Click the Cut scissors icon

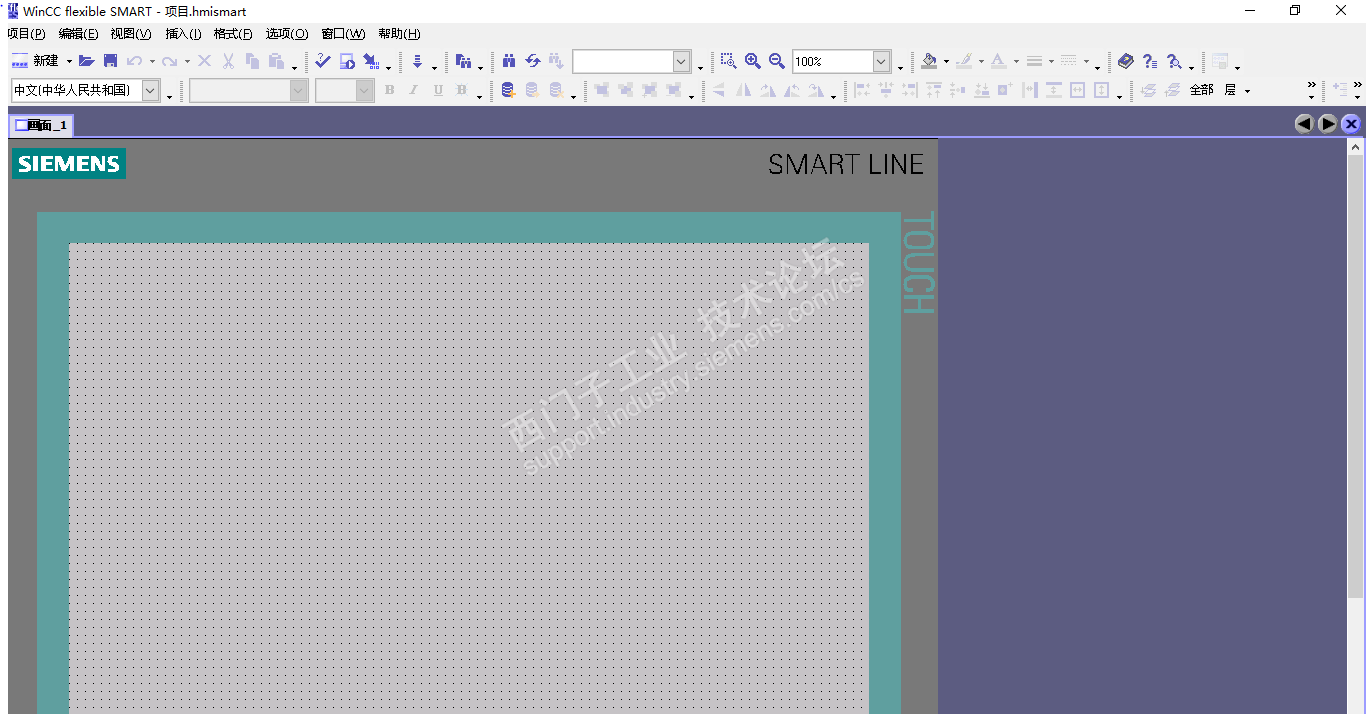point(228,61)
